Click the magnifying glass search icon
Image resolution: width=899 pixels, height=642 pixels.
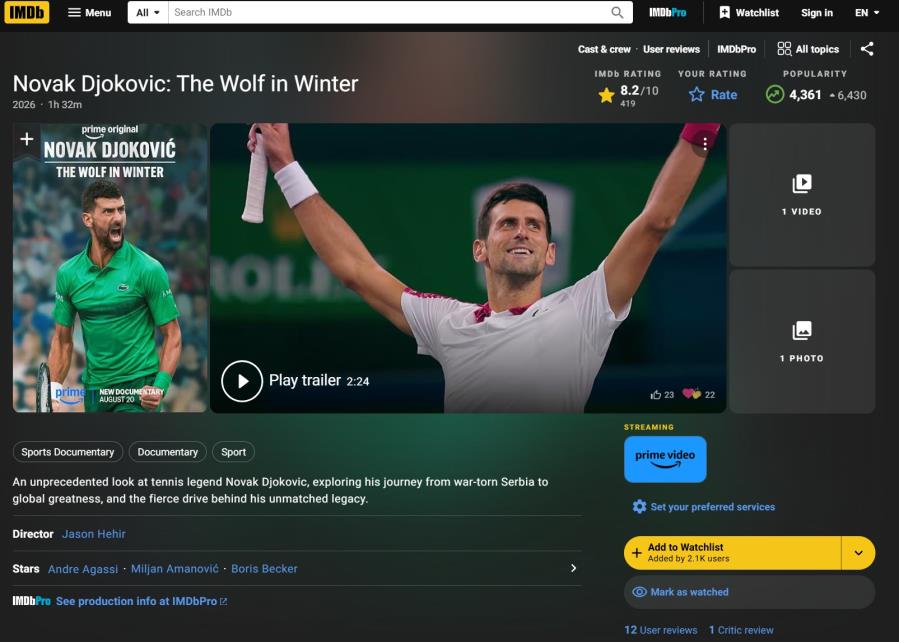point(617,13)
